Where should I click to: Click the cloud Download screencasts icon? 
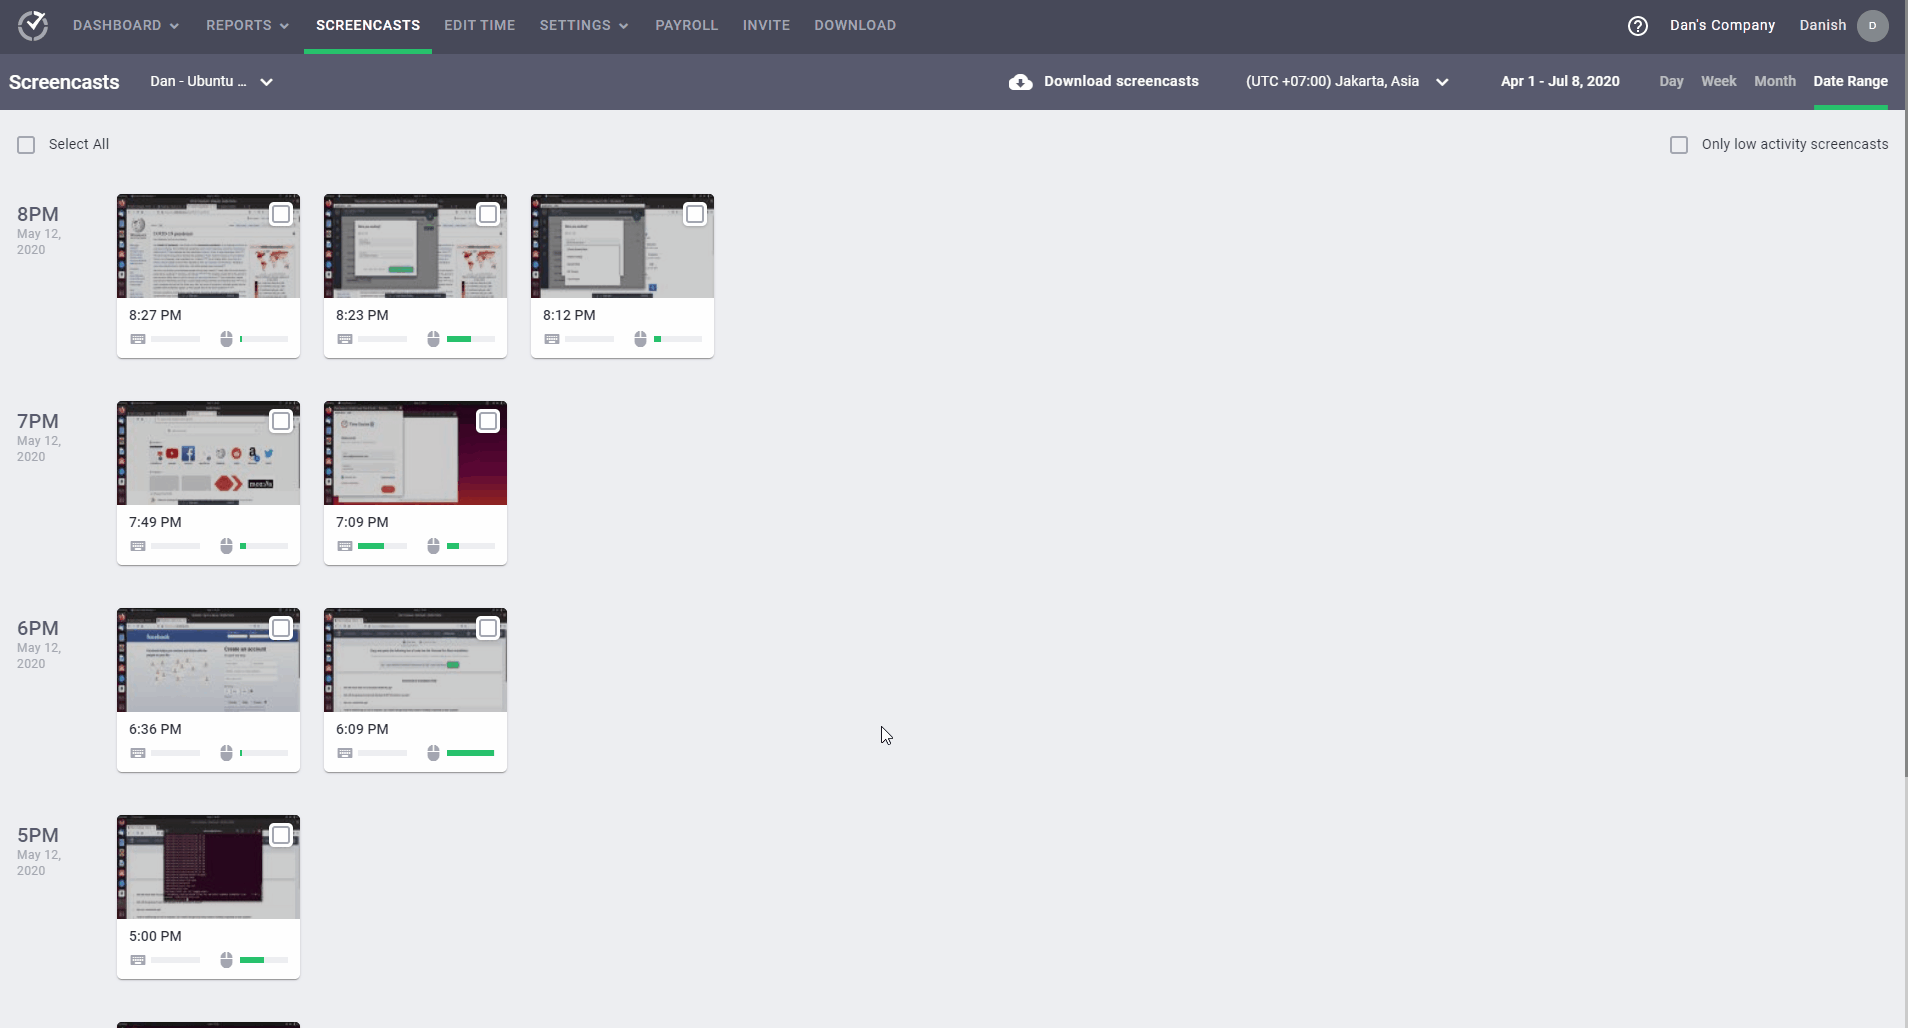(x=1021, y=81)
